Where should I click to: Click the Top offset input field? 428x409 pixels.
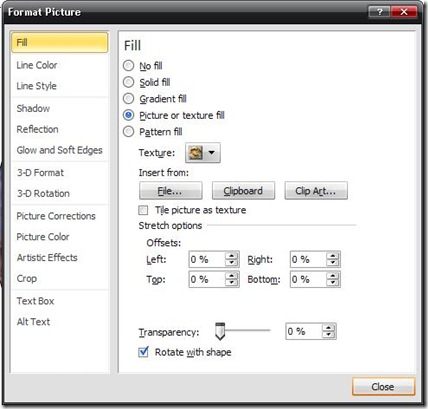207,279
